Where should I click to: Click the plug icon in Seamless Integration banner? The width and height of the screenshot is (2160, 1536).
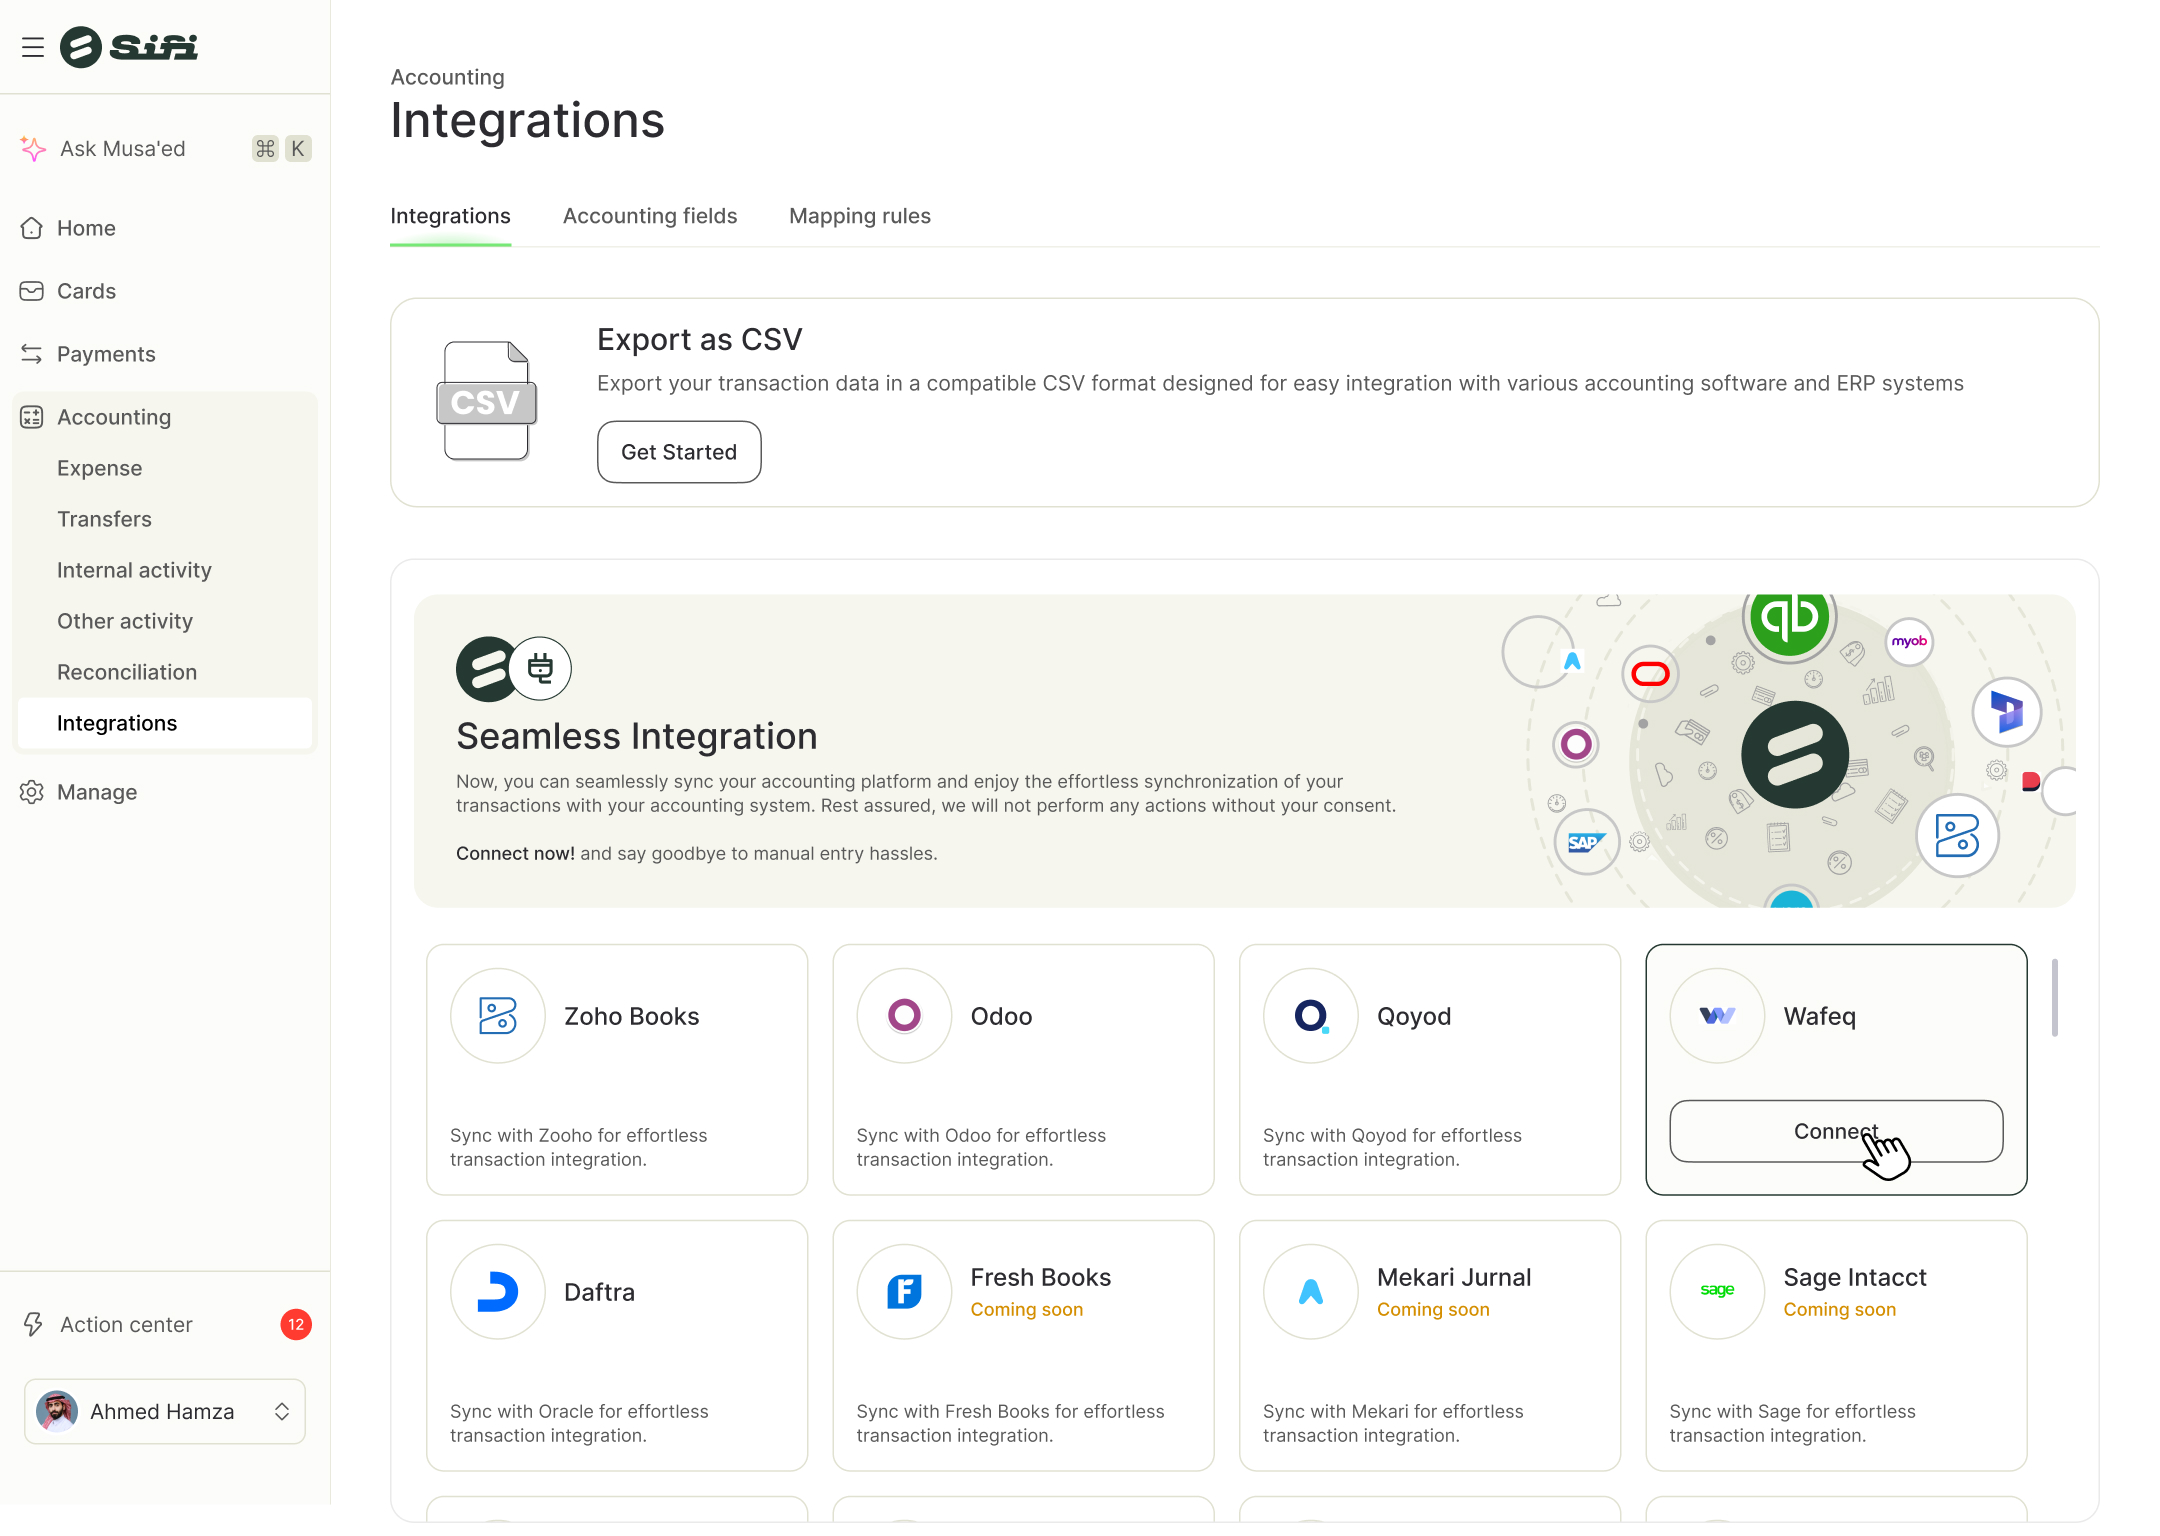tap(540, 668)
